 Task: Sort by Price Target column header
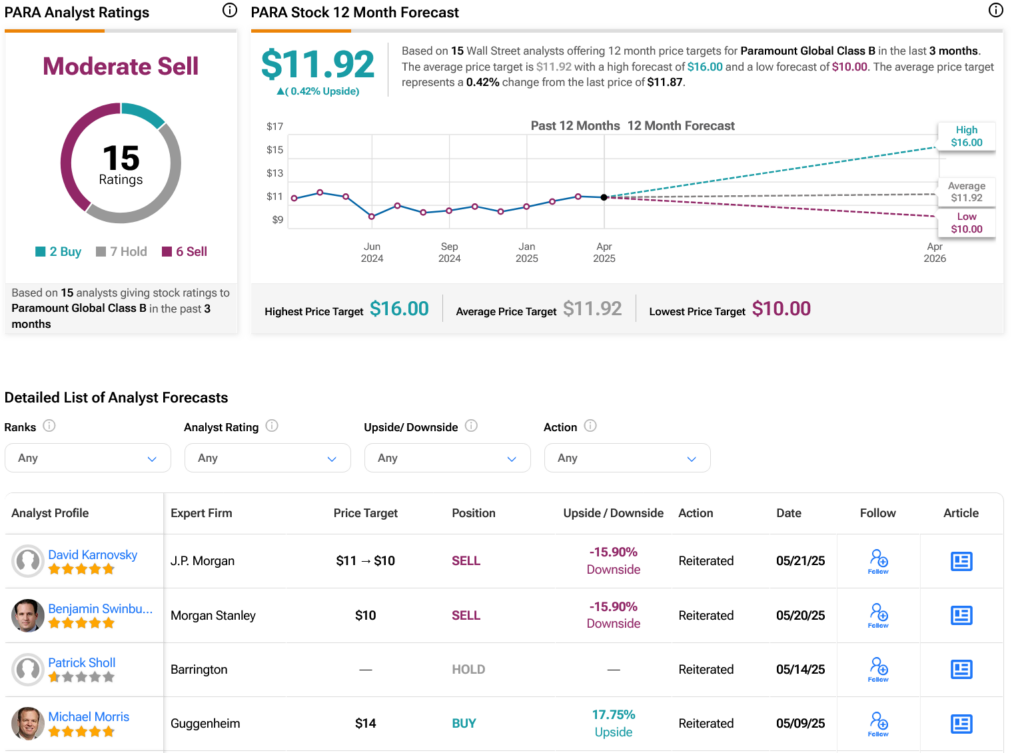click(365, 513)
